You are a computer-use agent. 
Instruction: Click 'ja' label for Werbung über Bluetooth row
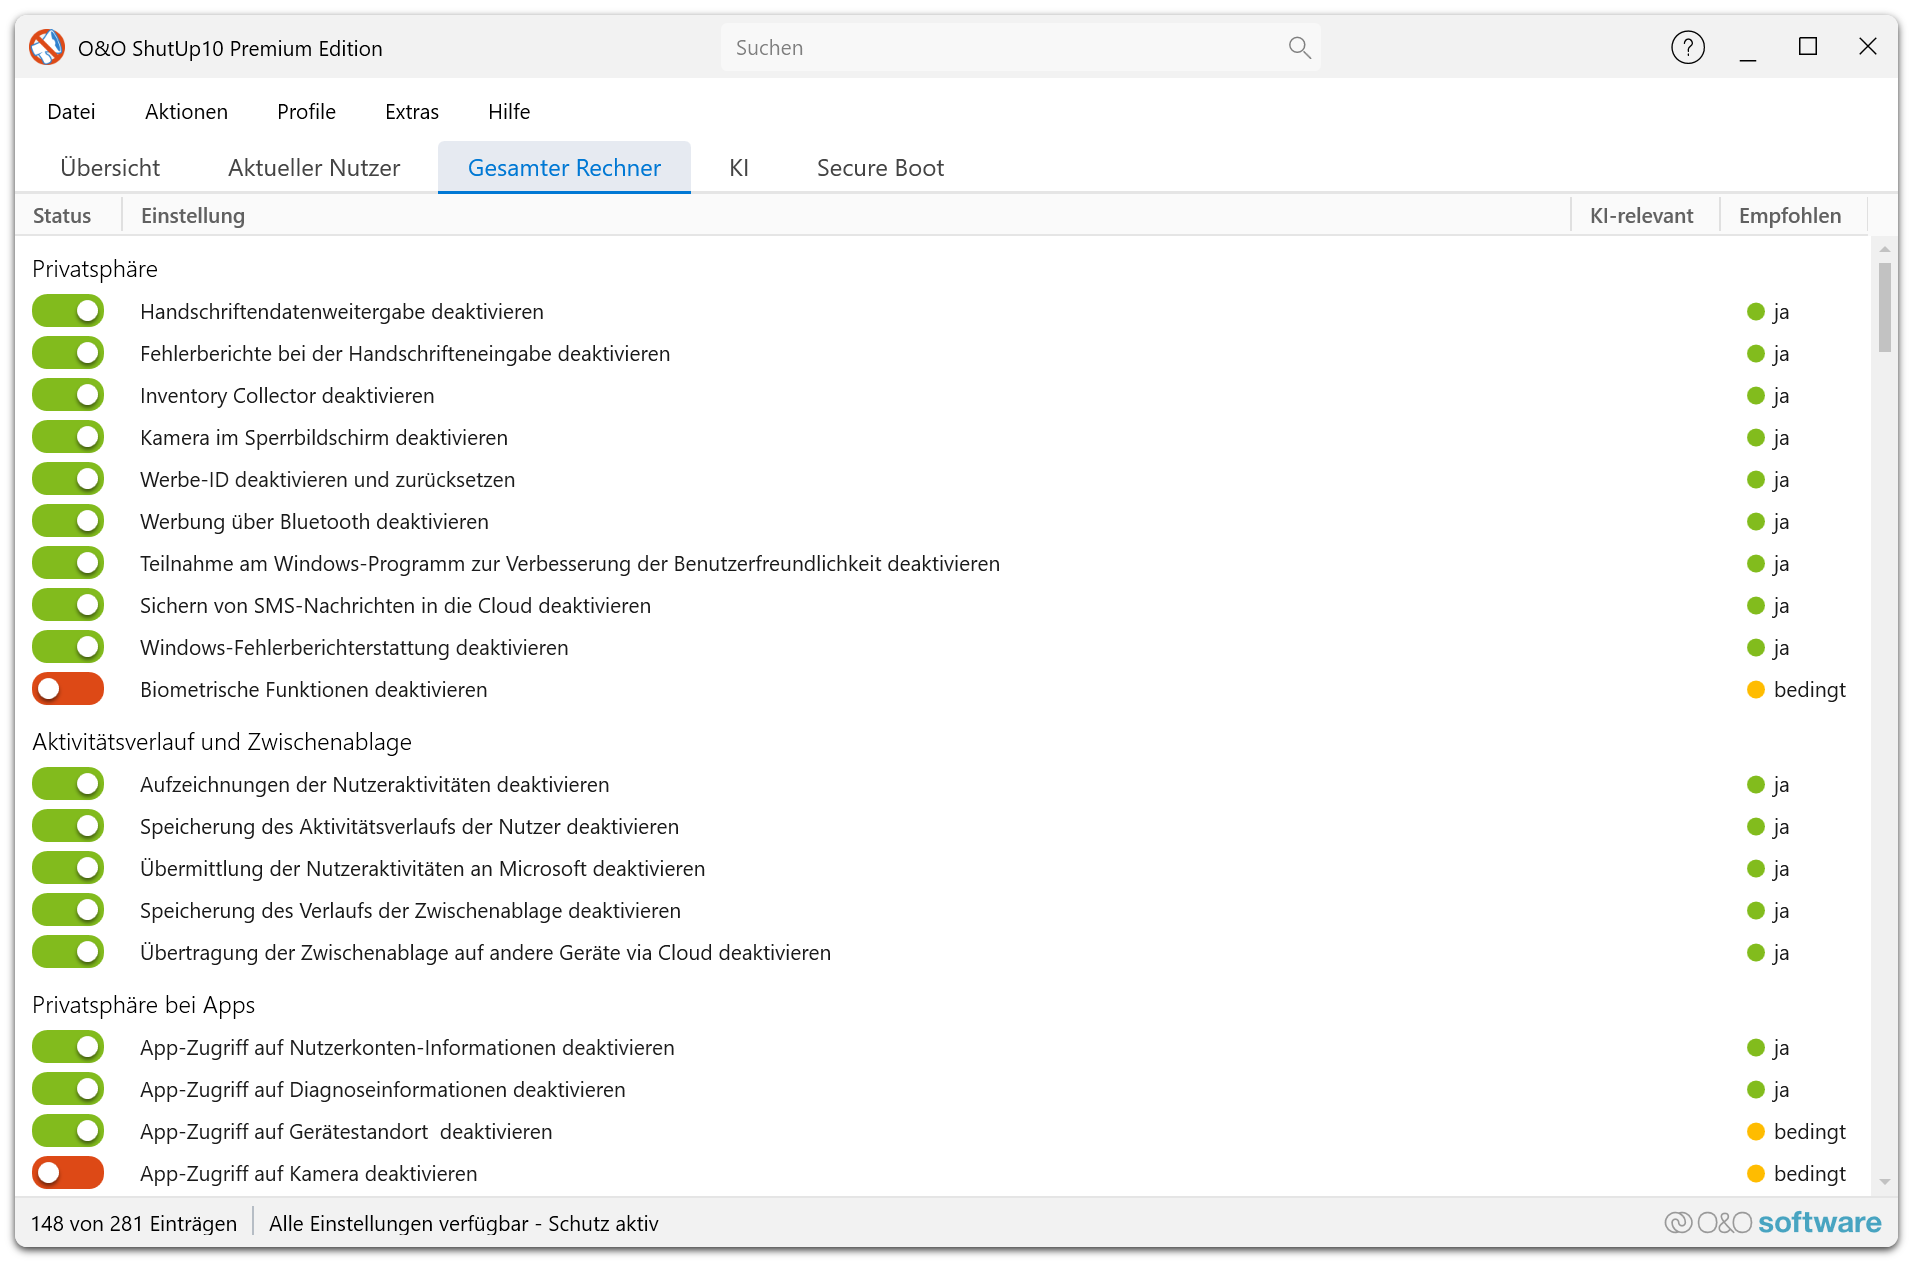pos(1781,522)
